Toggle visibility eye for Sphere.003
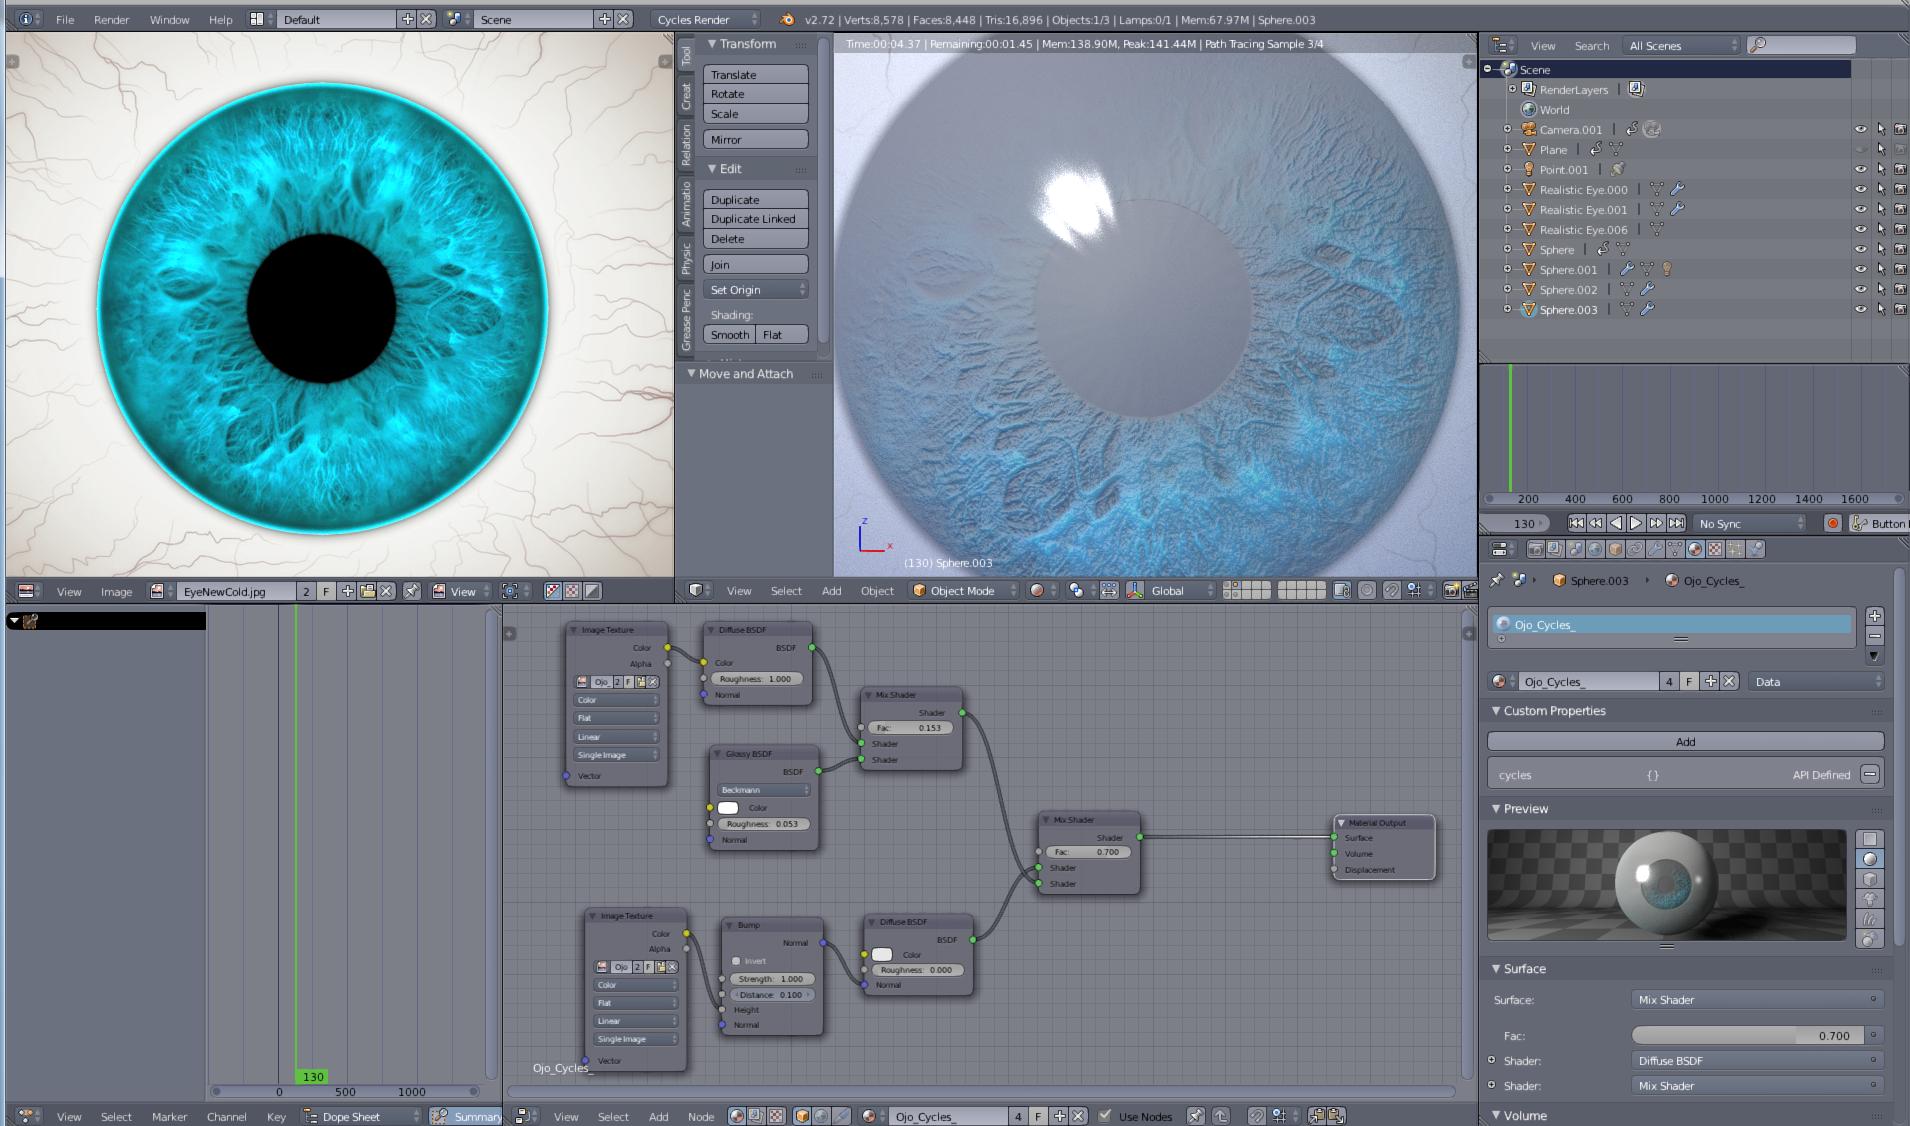Image resolution: width=1910 pixels, height=1126 pixels. click(1861, 309)
